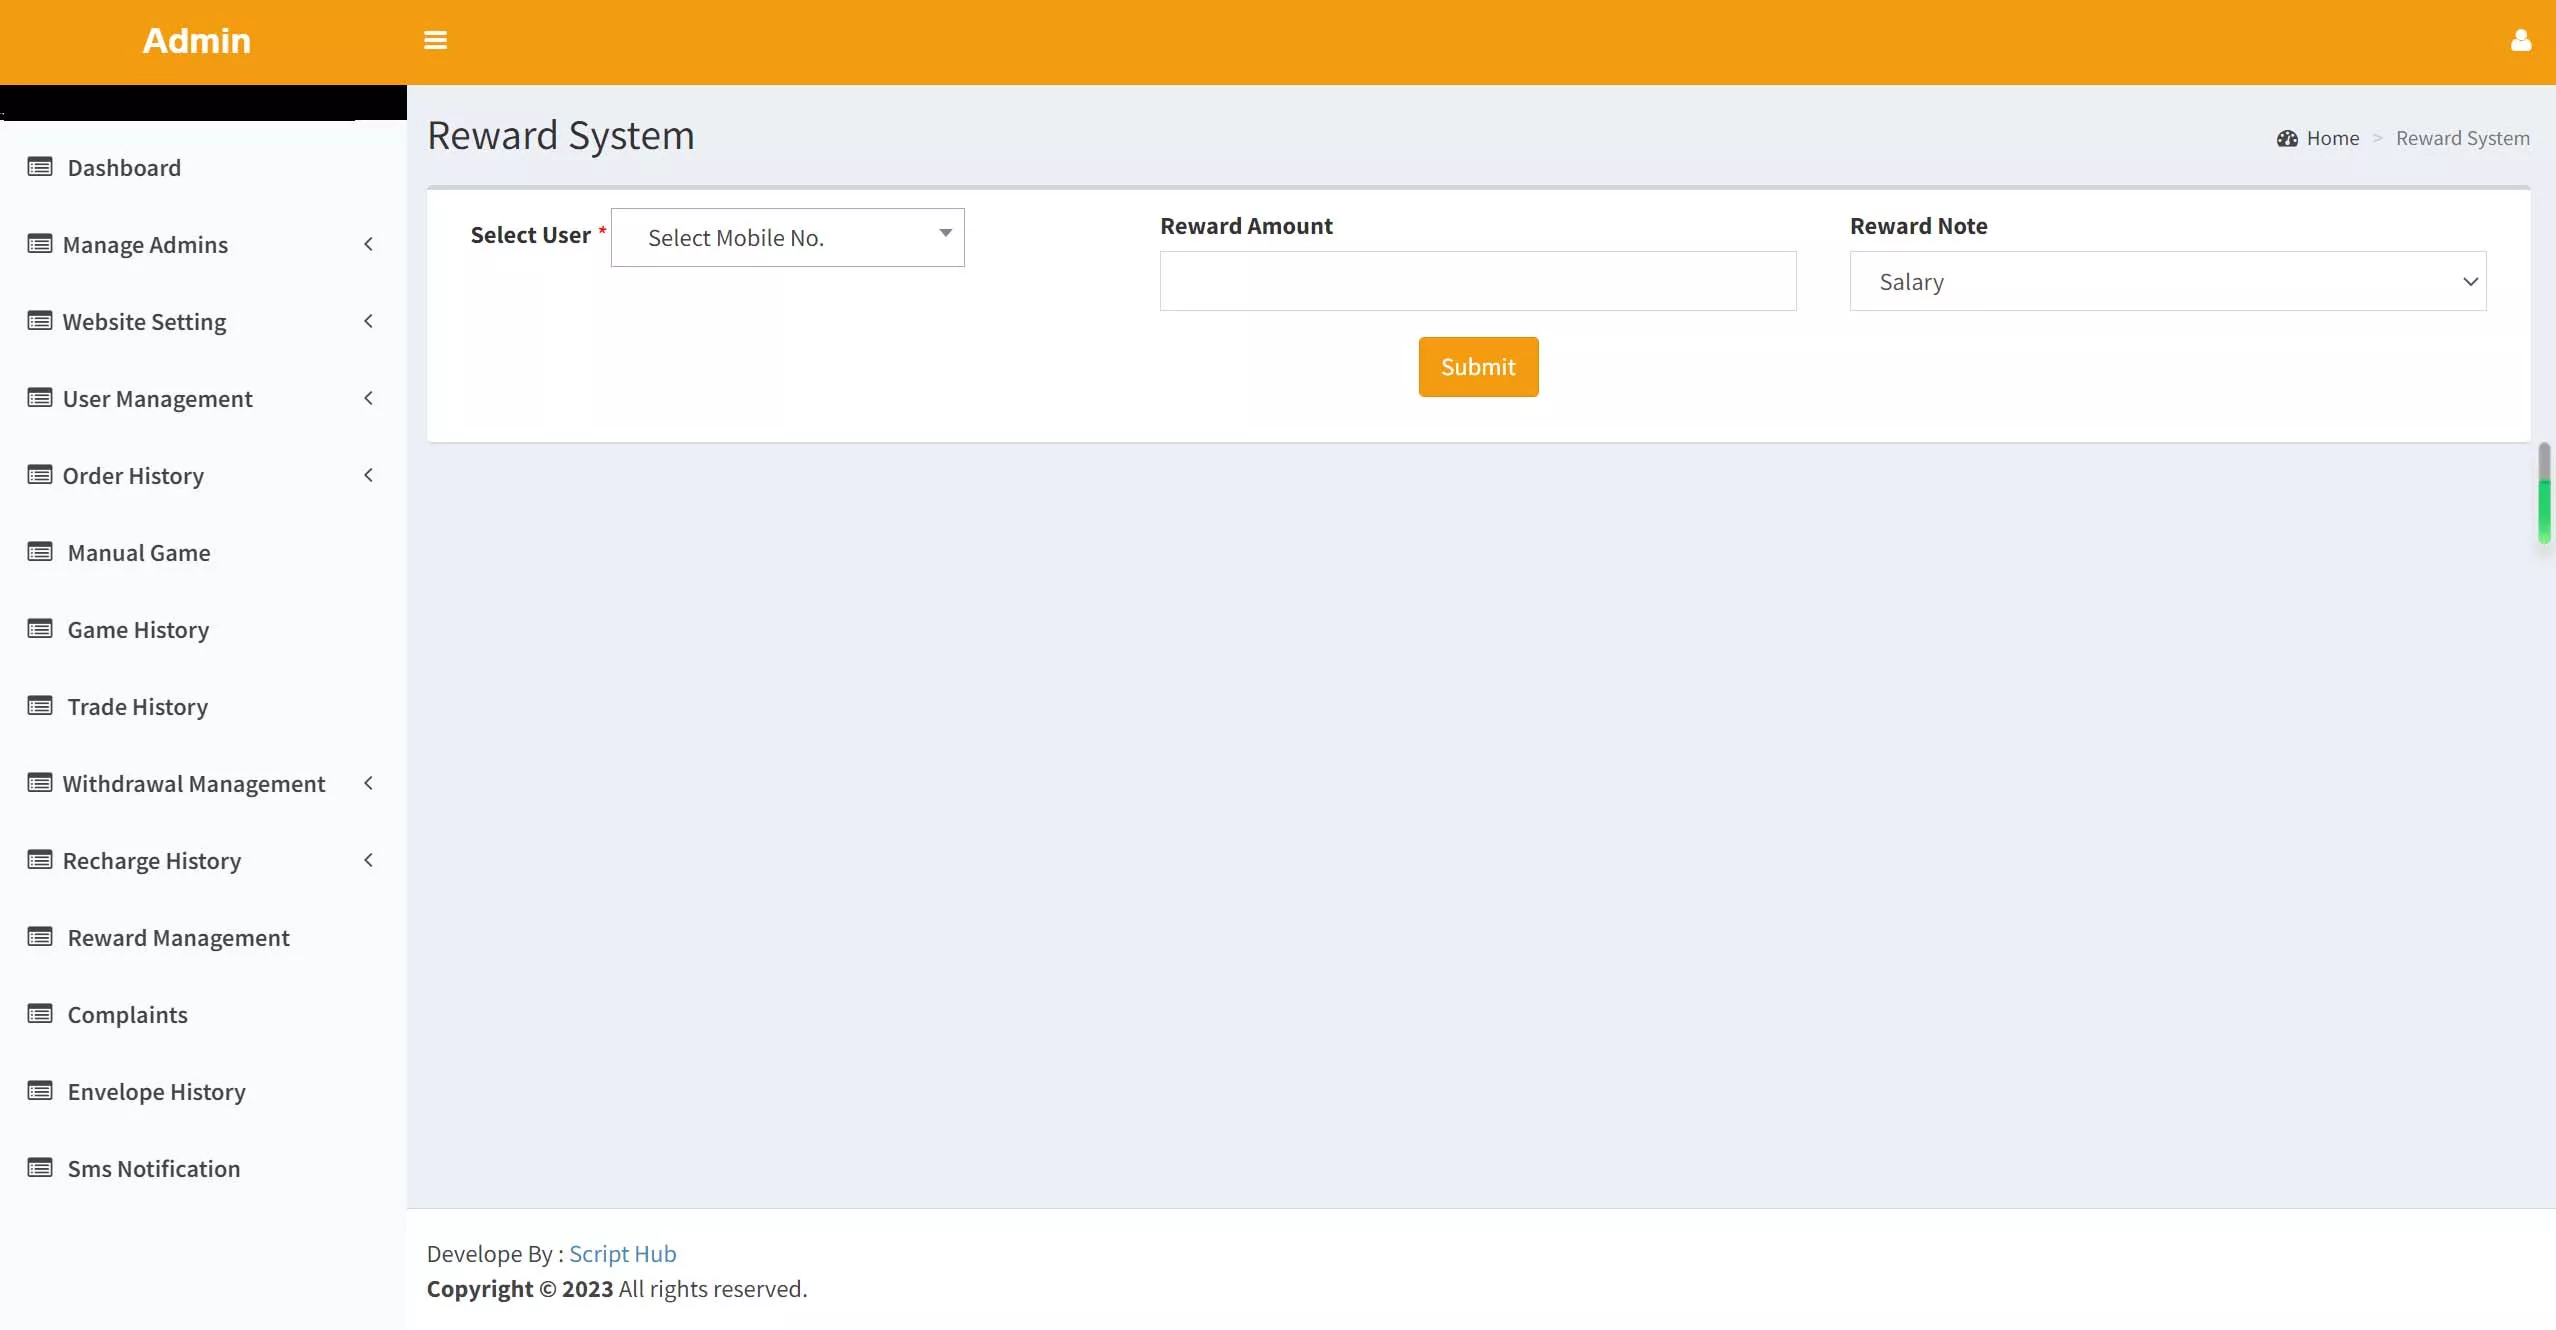2556x1330 pixels.
Task: Click the Manual Game sidebar icon
Action: [x=40, y=552]
